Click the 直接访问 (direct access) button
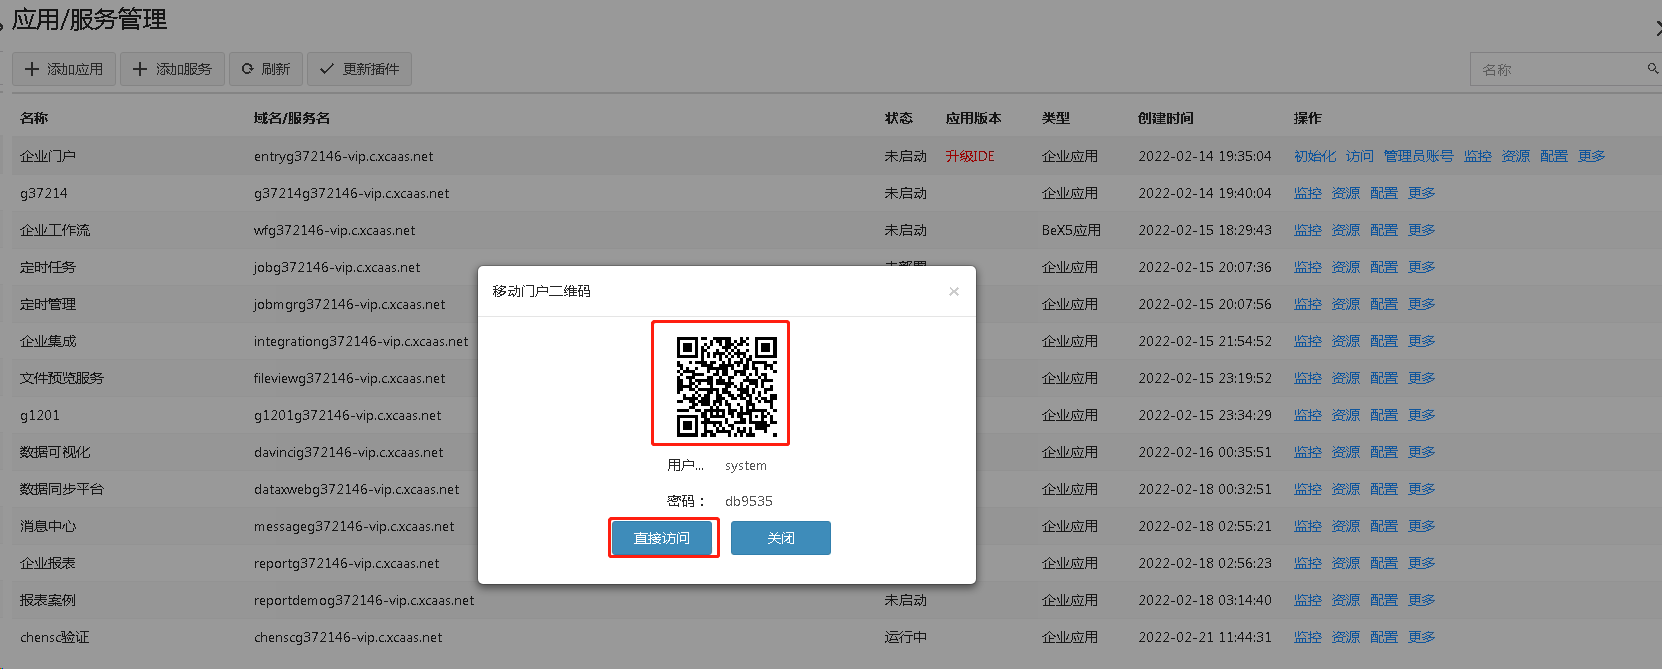The image size is (1662, 669). (x=662, y=538)
